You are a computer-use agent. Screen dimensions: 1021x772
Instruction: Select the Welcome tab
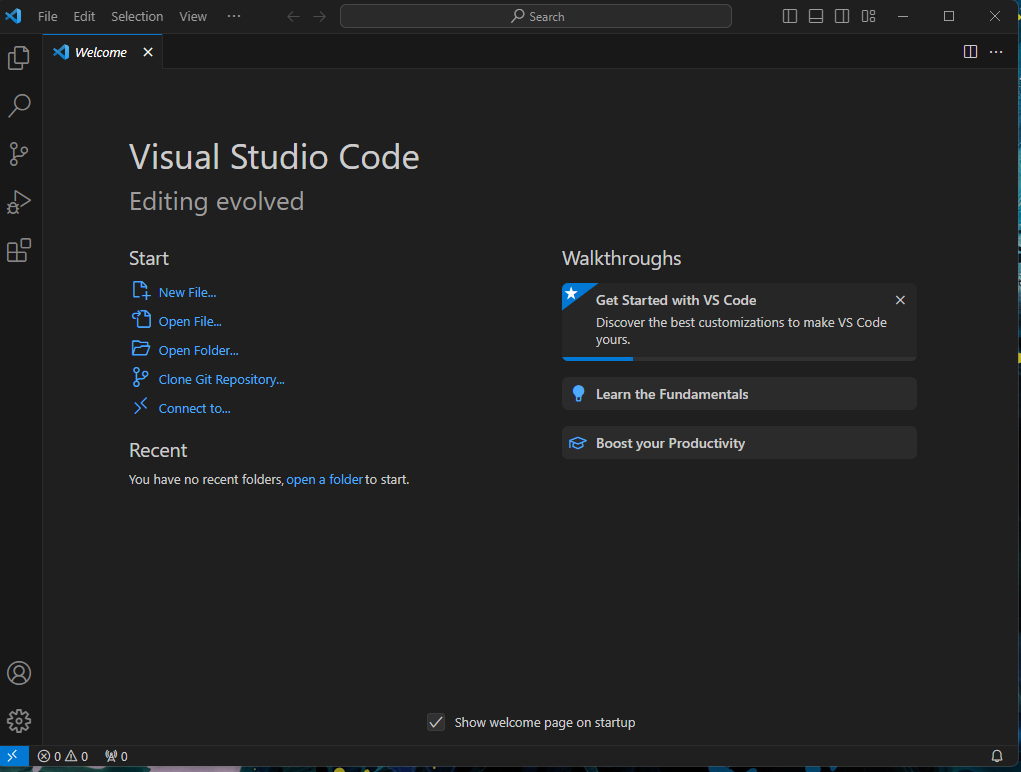point(102,52)
